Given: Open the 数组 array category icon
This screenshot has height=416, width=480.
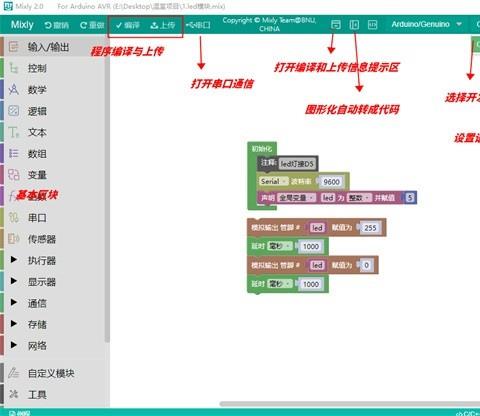Looking at the screenshot, I should click(x=13, y=154).
